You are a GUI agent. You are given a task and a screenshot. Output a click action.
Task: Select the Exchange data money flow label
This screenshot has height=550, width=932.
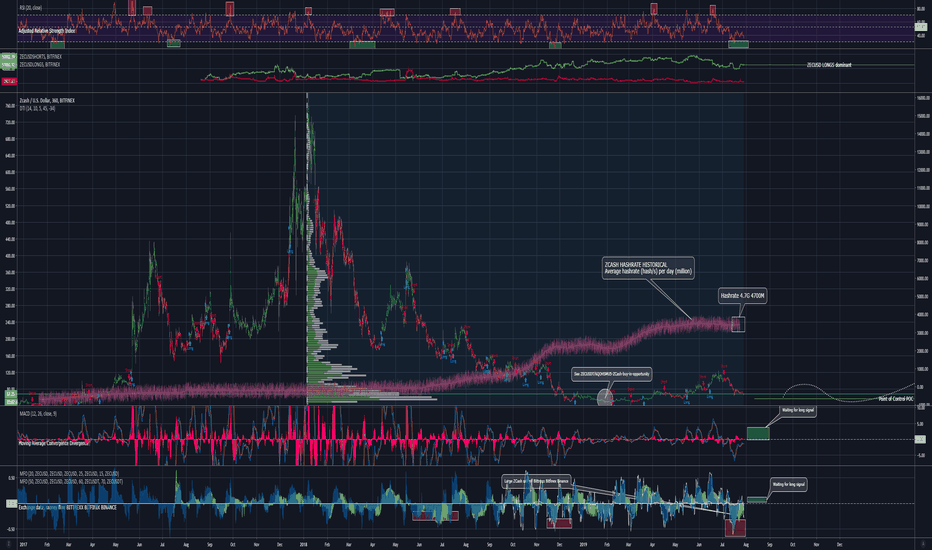coord(67,508)
